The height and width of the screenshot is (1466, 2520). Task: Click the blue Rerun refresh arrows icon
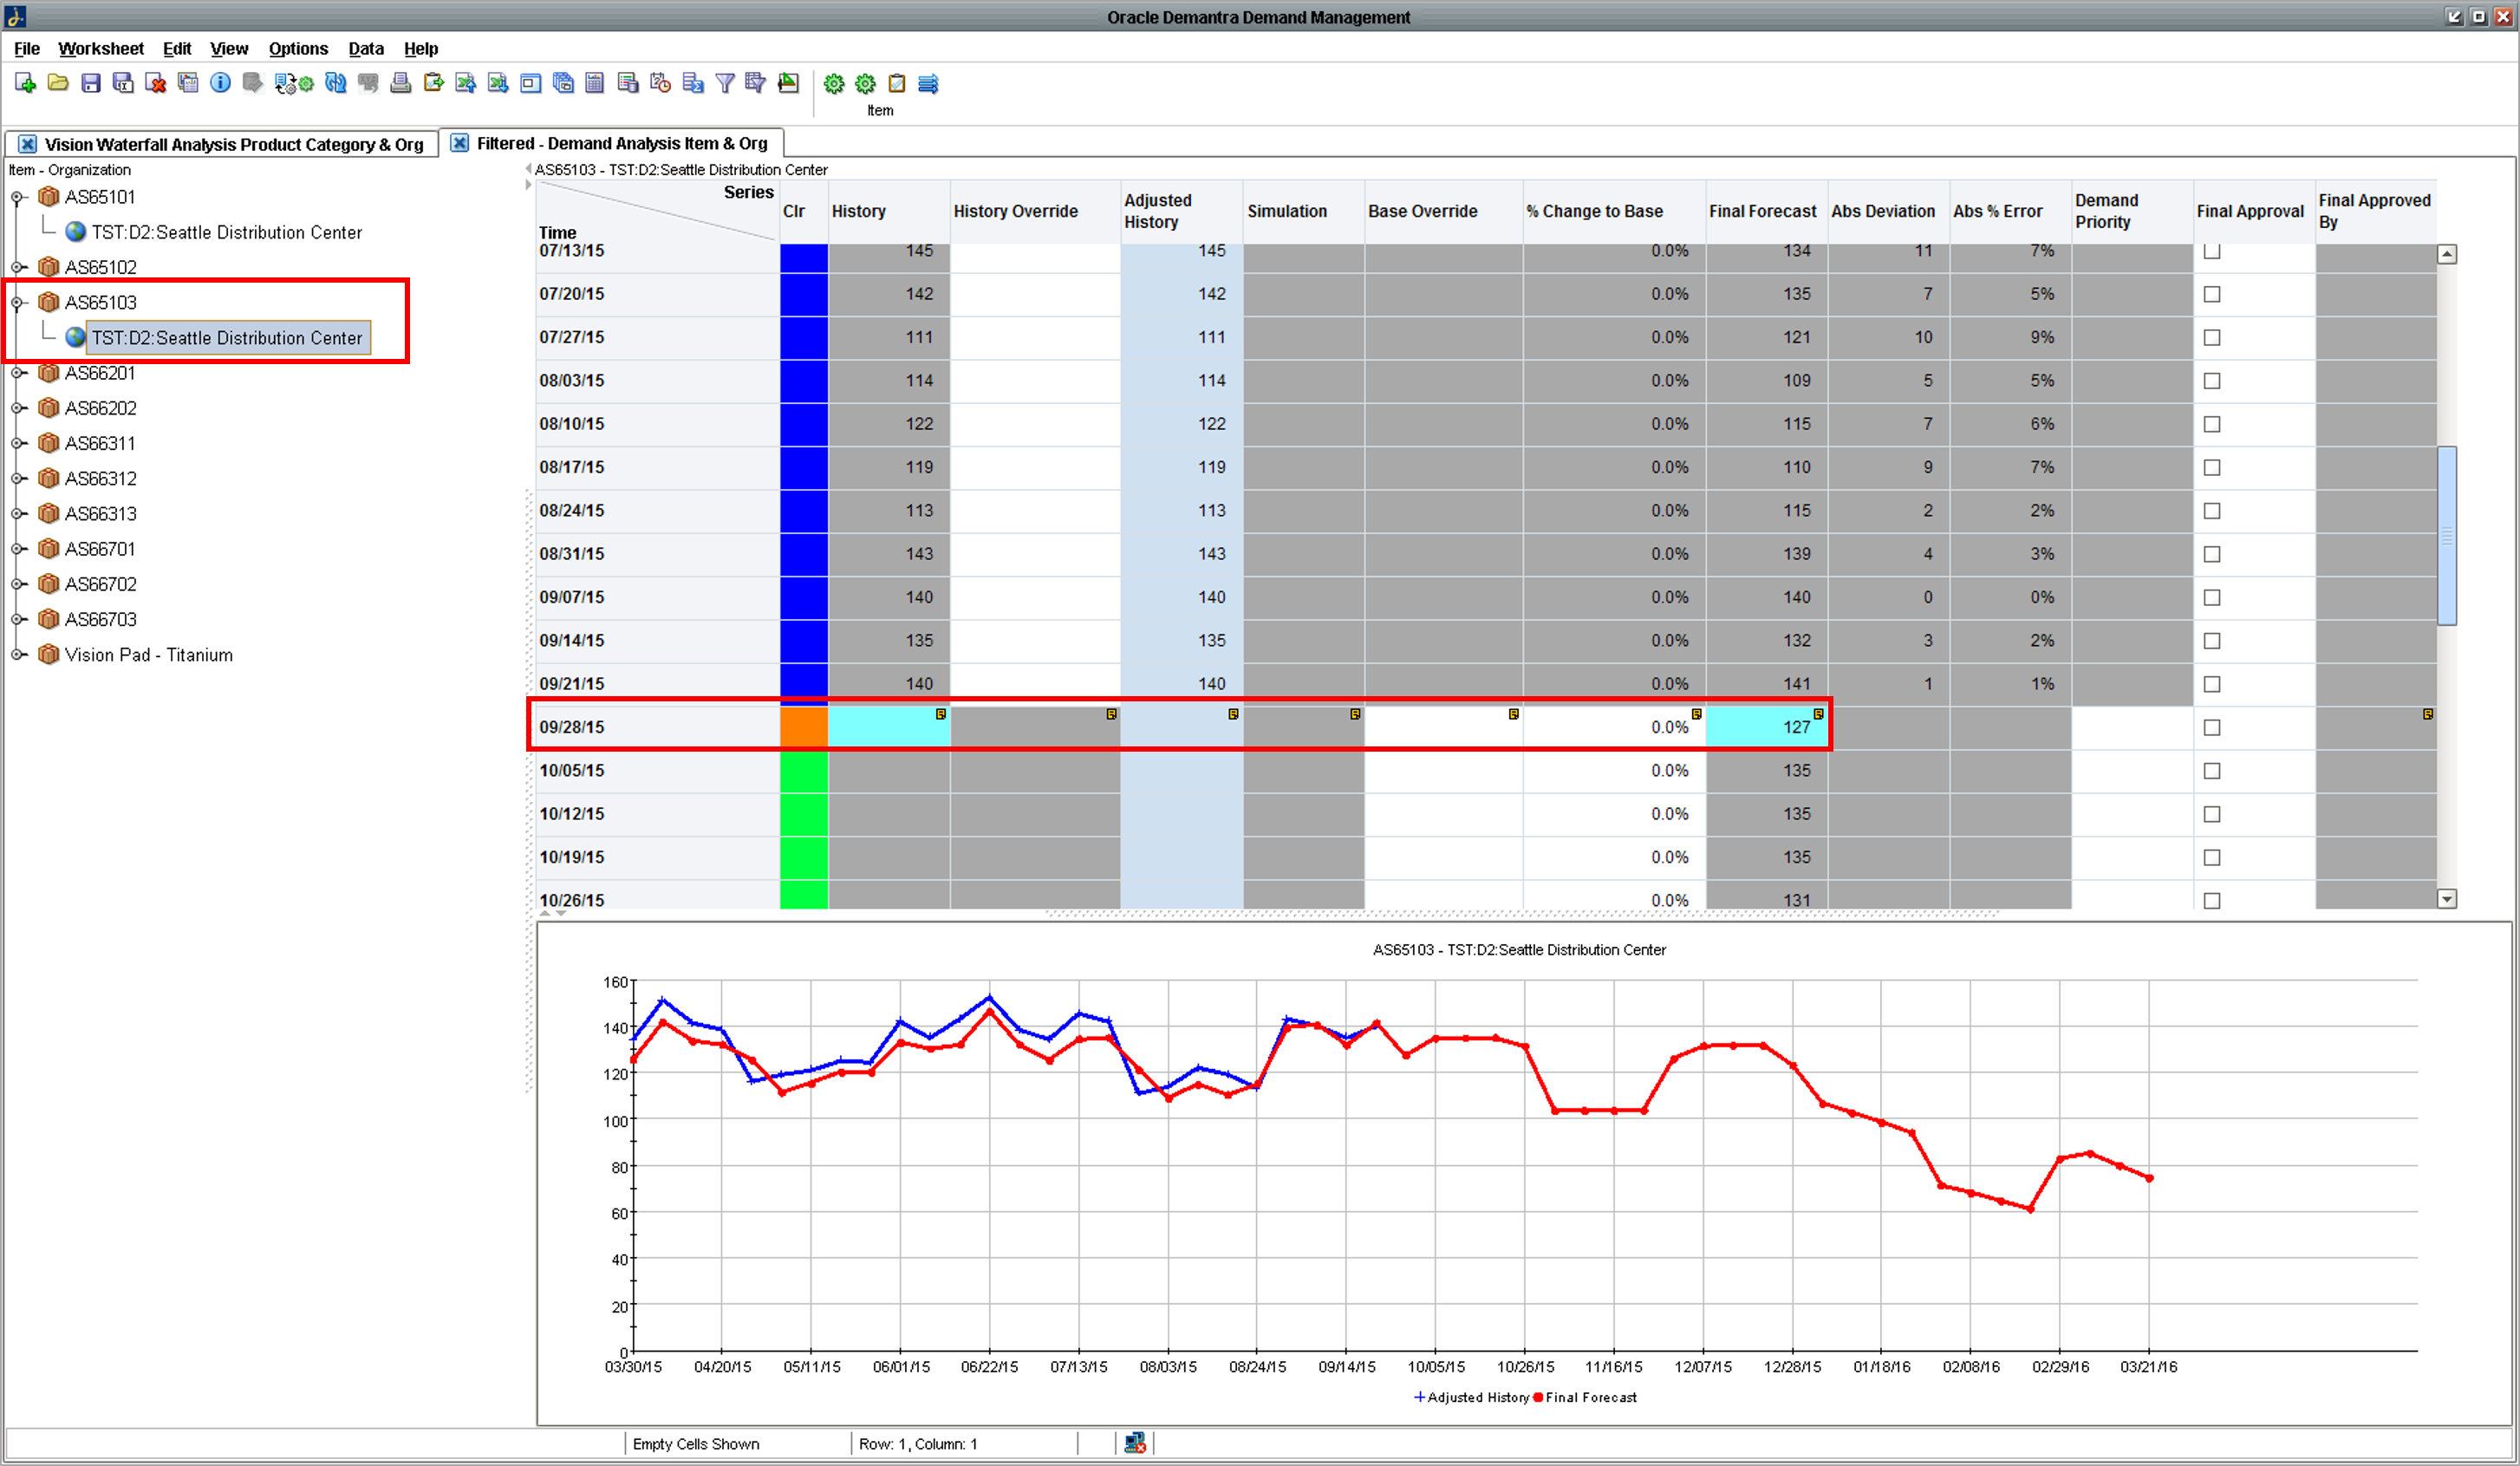pos(335,84)
